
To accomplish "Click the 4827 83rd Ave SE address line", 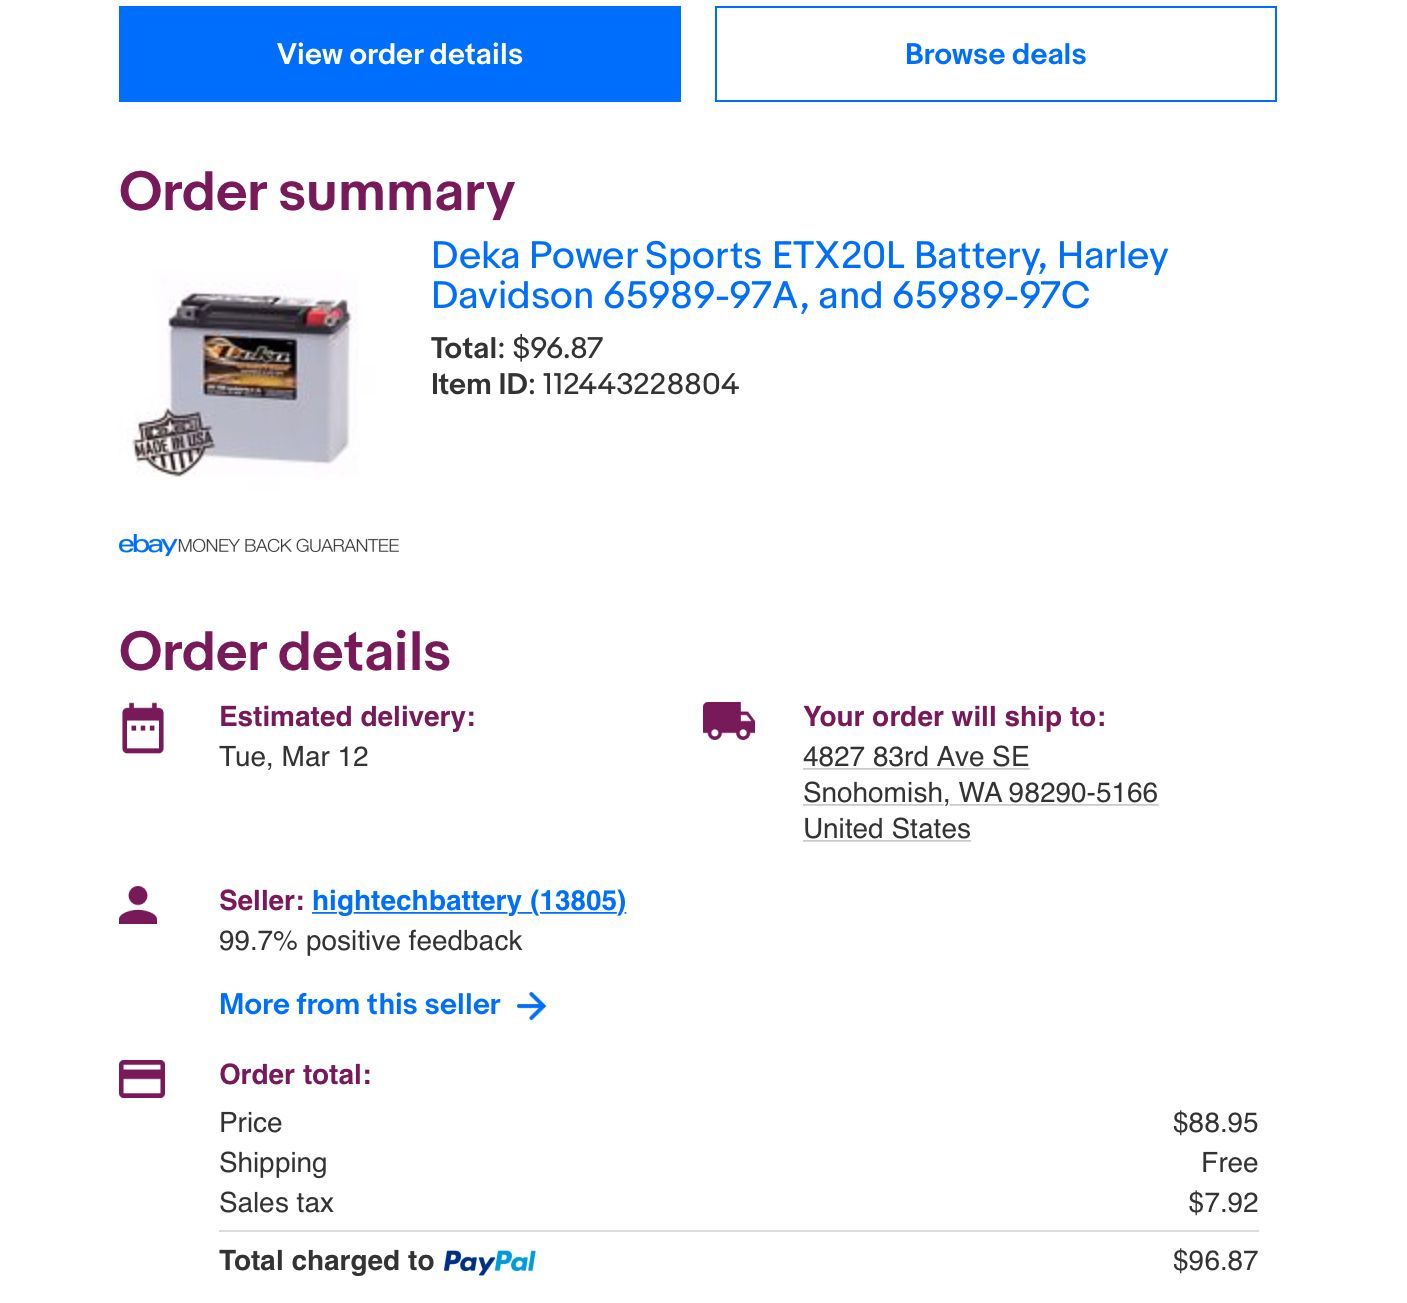I will pos(915,757).
